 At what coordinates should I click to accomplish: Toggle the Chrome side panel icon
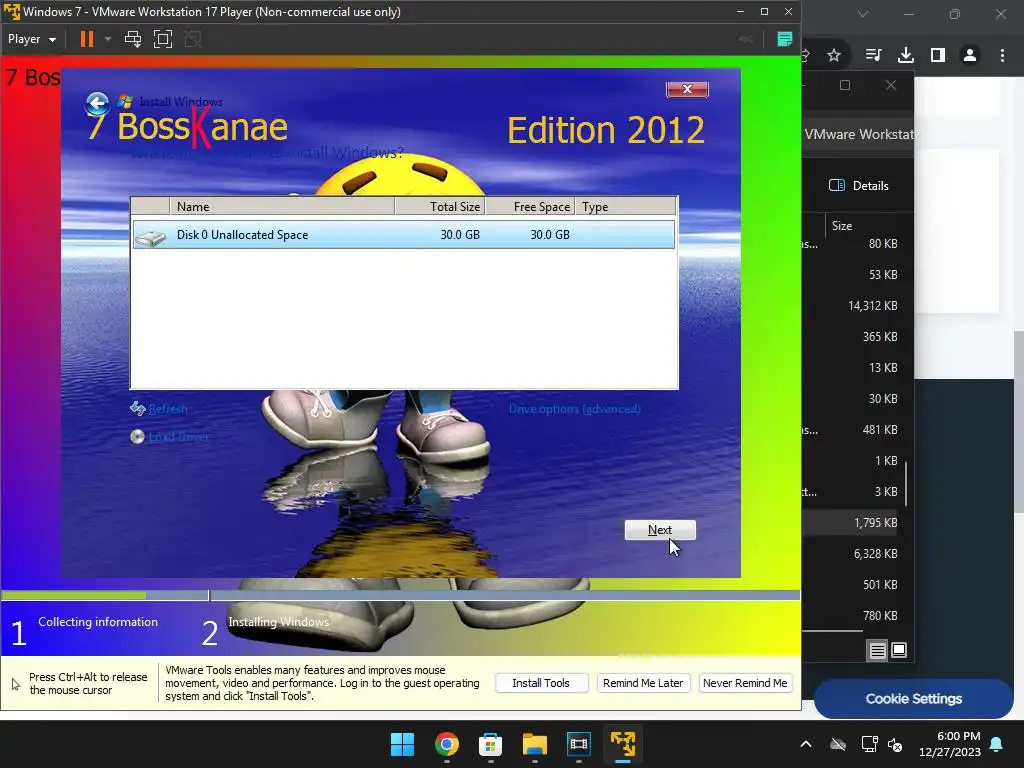938,56
